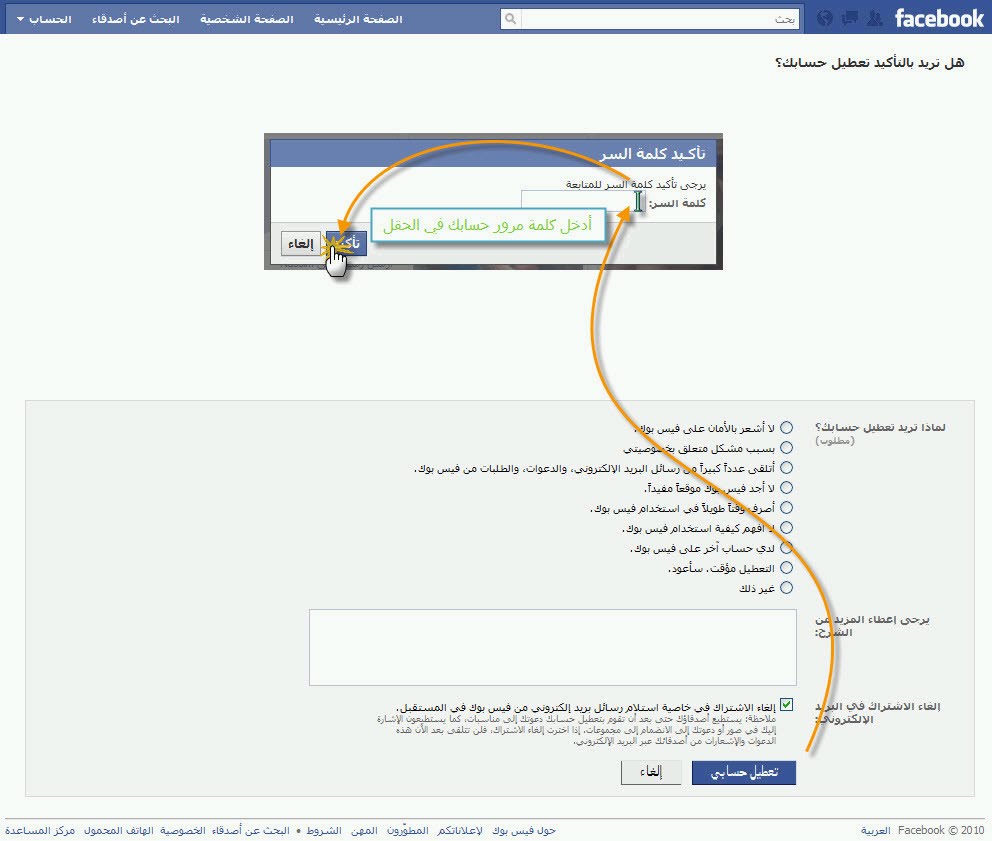This screenshot has height=841, width=992.
Task: Select radio التعطيل مؤقت، سأعود
Action: point(786,568)
